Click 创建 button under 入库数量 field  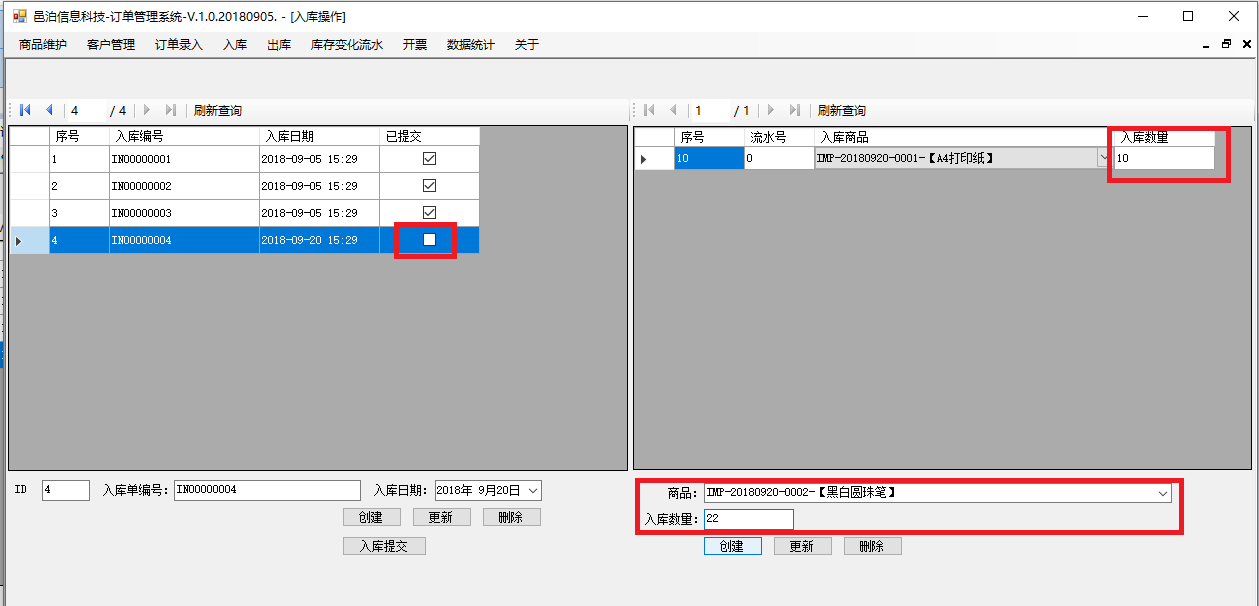(733, 546)
